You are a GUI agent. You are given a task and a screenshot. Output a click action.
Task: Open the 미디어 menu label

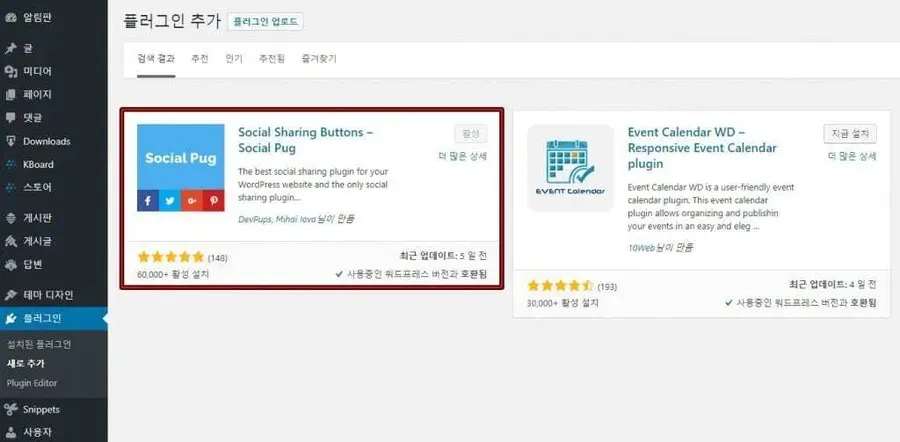[x=37, y=71]
